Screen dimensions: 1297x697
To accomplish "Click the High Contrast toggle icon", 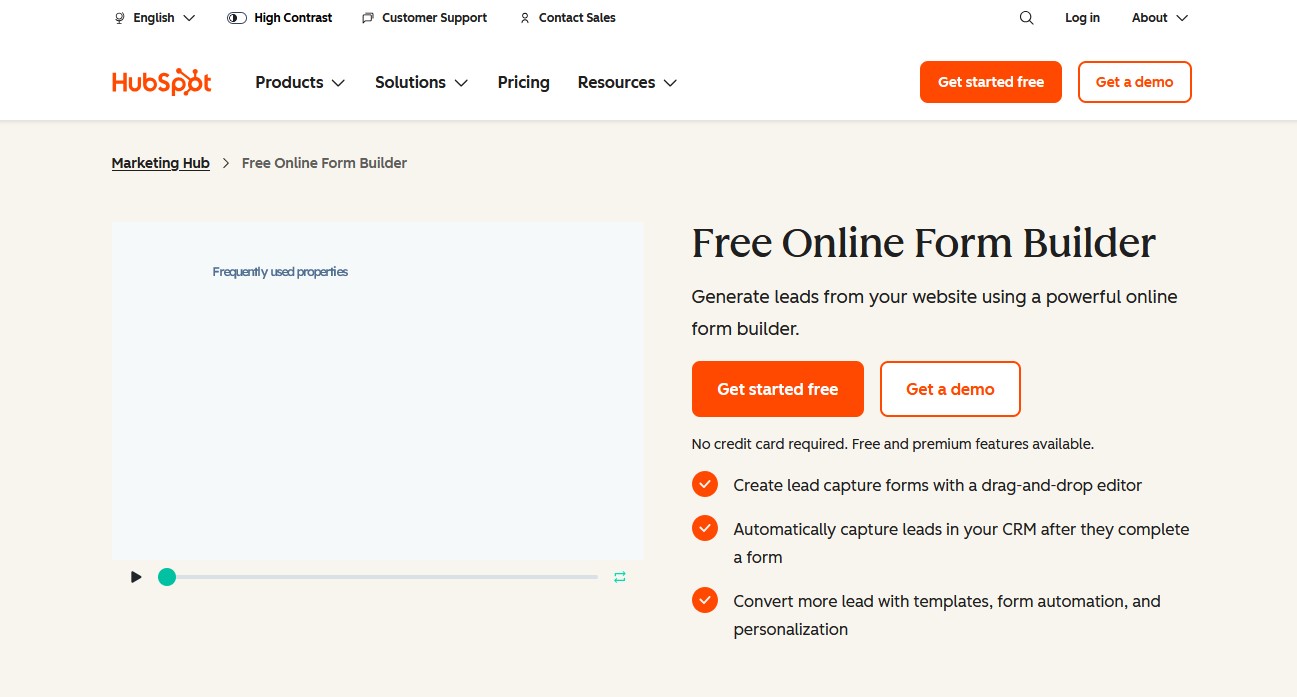I will pos(237,18).
